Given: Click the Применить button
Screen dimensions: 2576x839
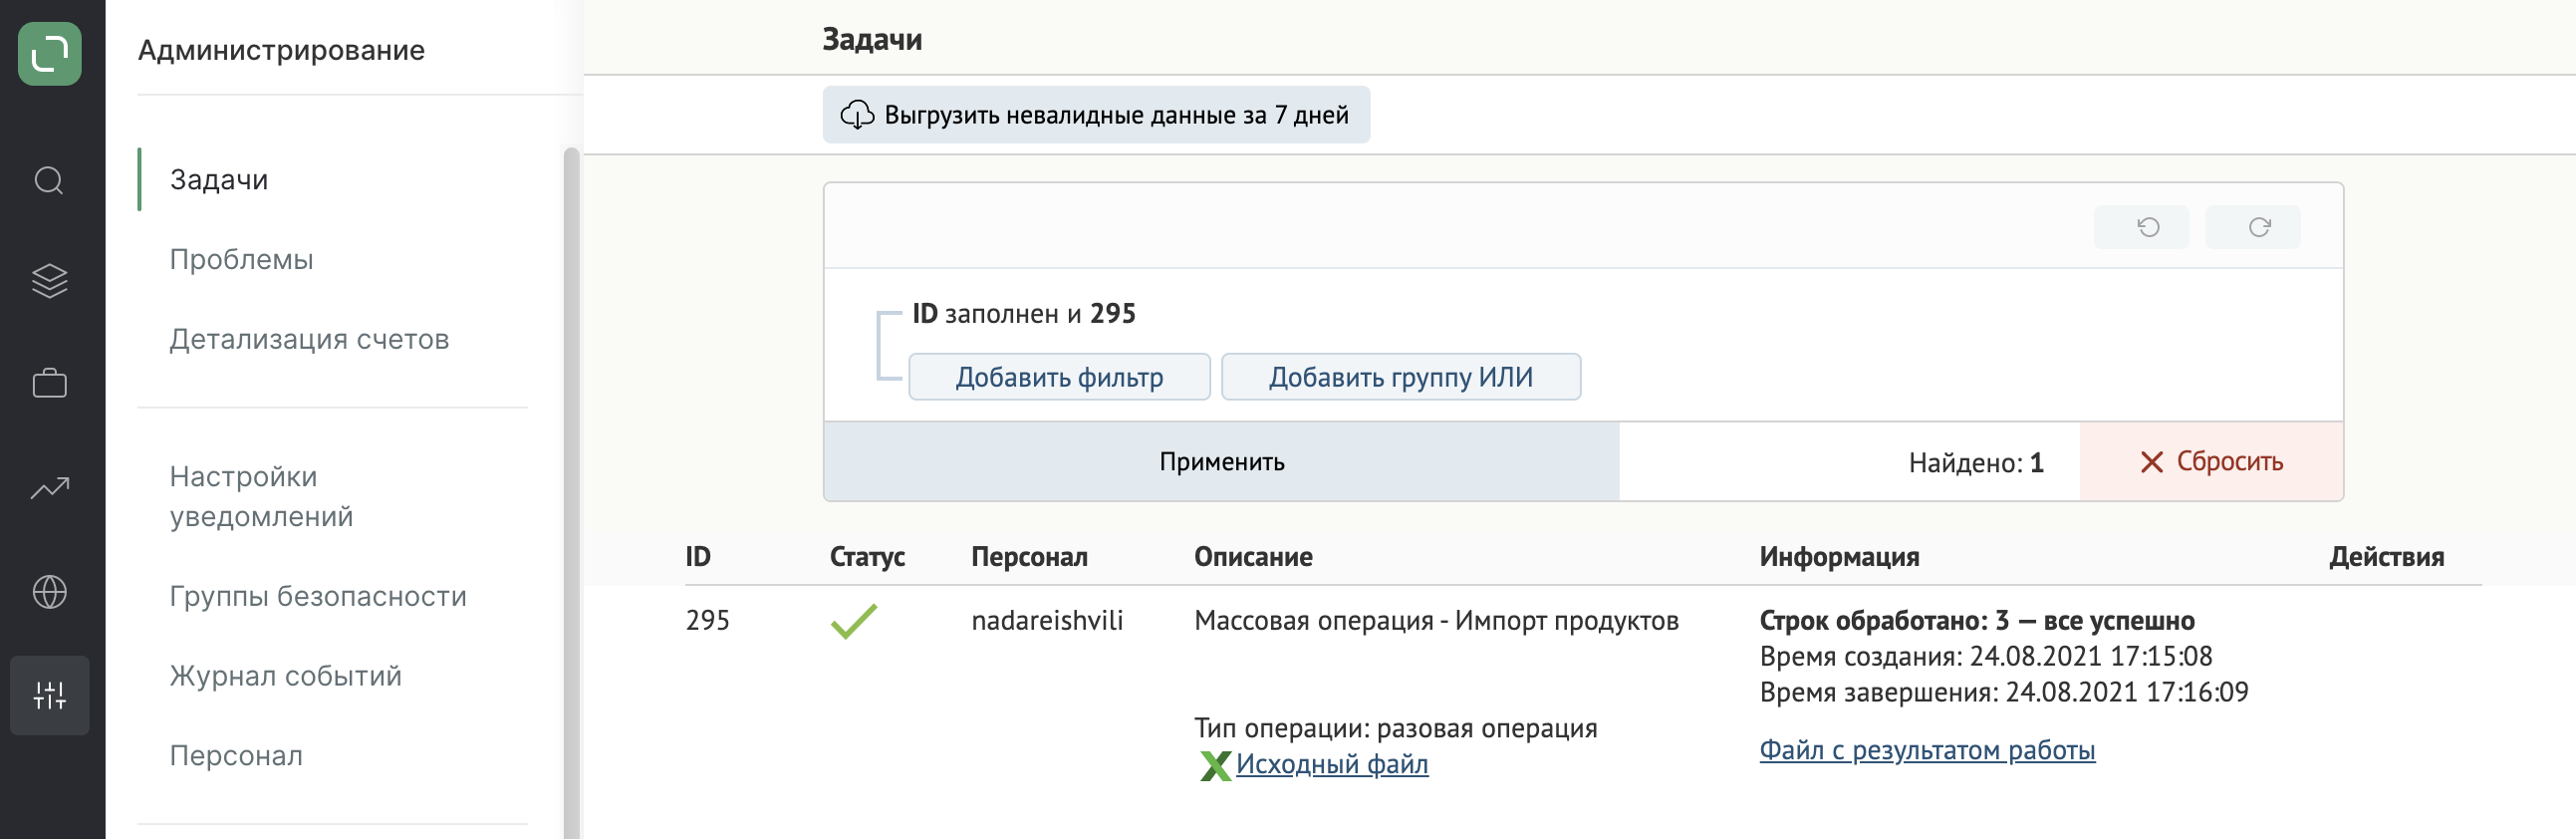Looking at the screenshot, I should [1221, 462].
